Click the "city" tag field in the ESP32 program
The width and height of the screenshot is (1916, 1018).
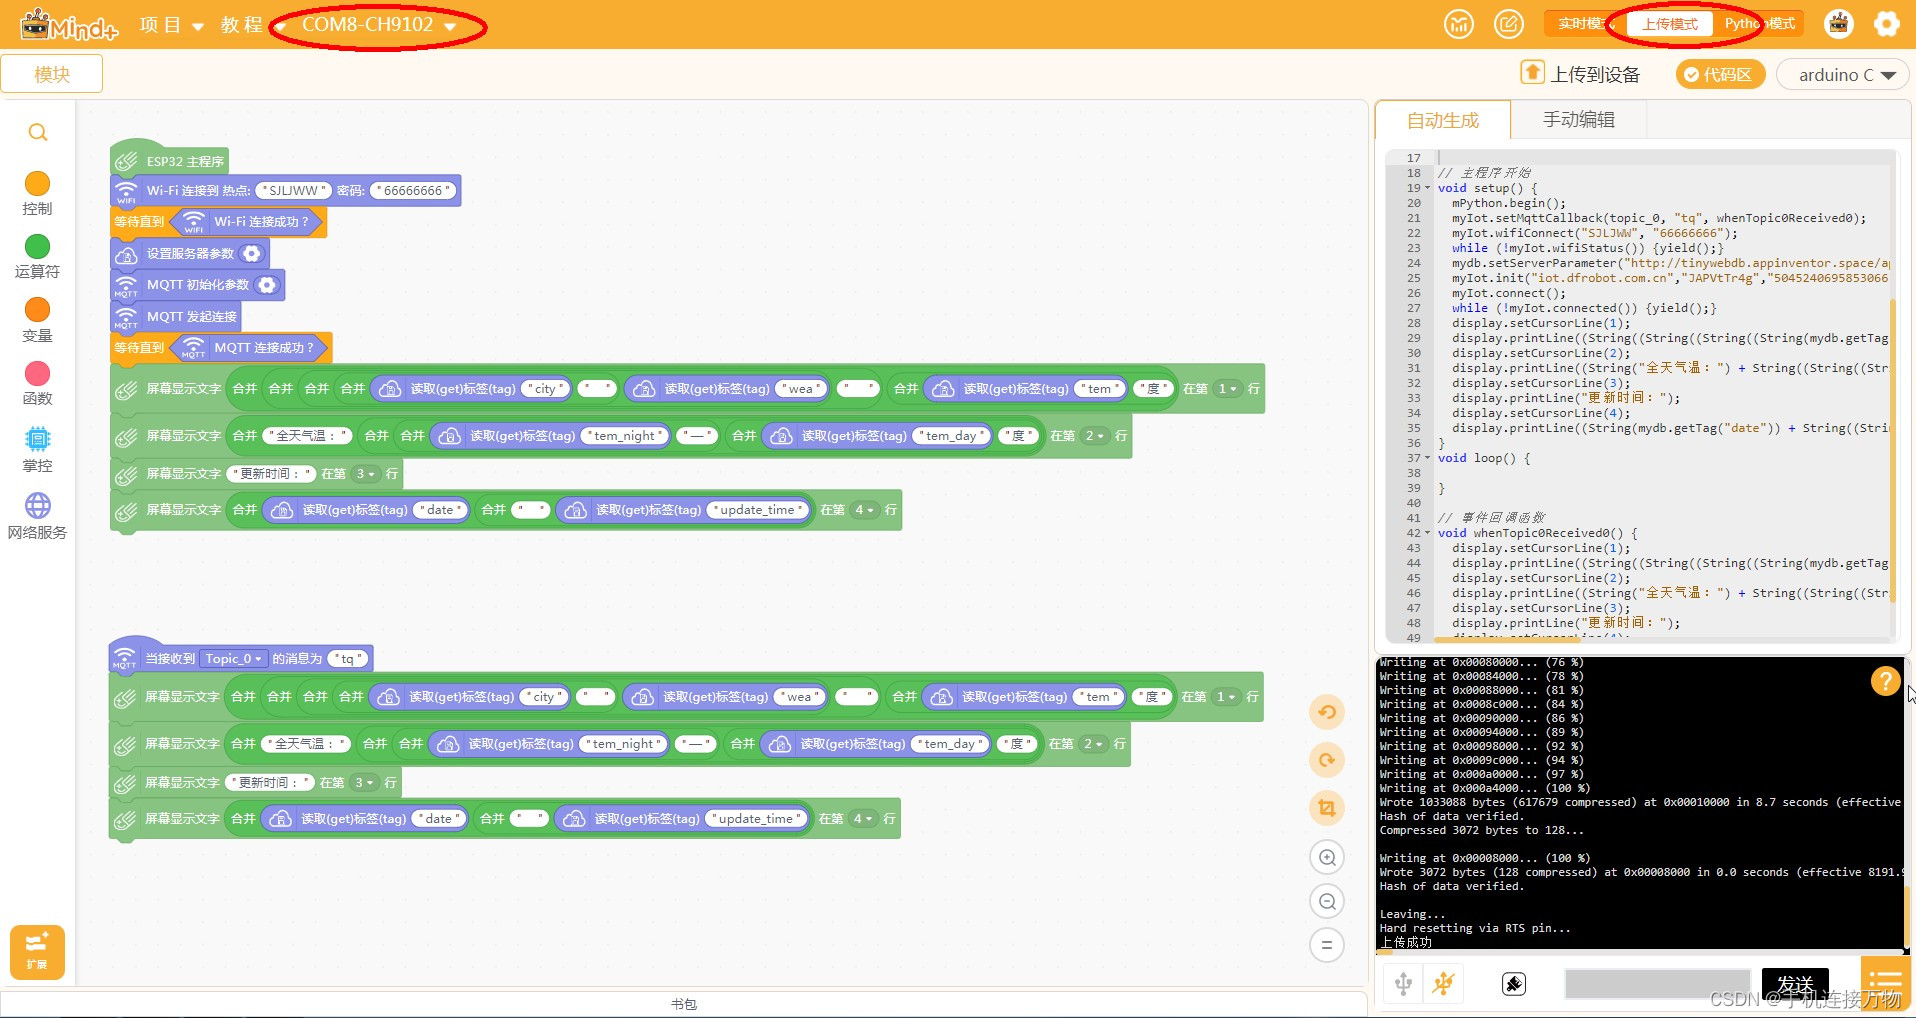[546, 389]
